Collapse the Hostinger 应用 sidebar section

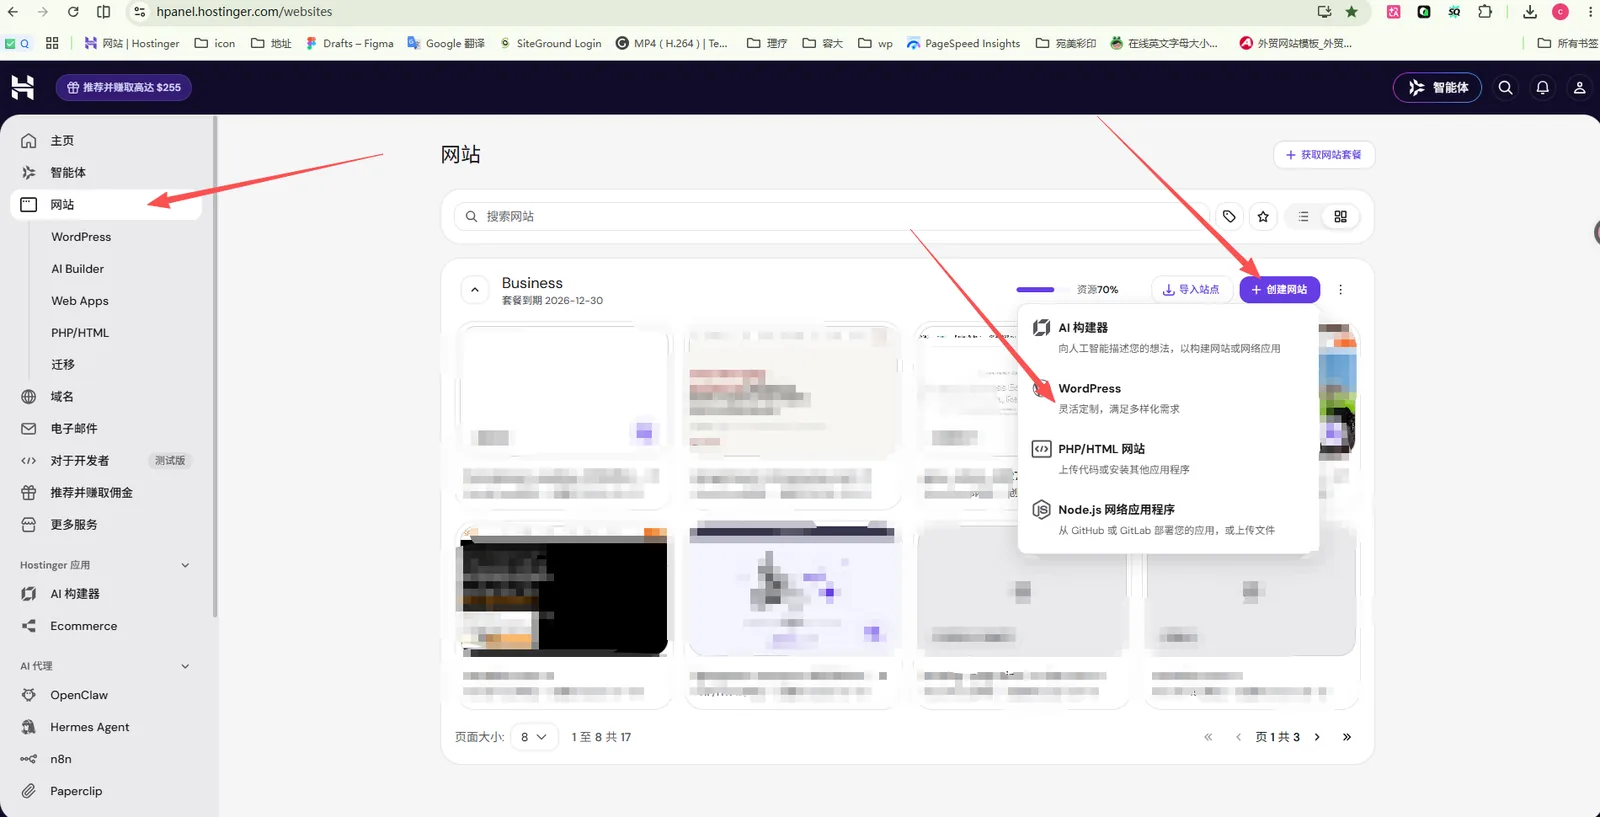[x=185, y=565]
